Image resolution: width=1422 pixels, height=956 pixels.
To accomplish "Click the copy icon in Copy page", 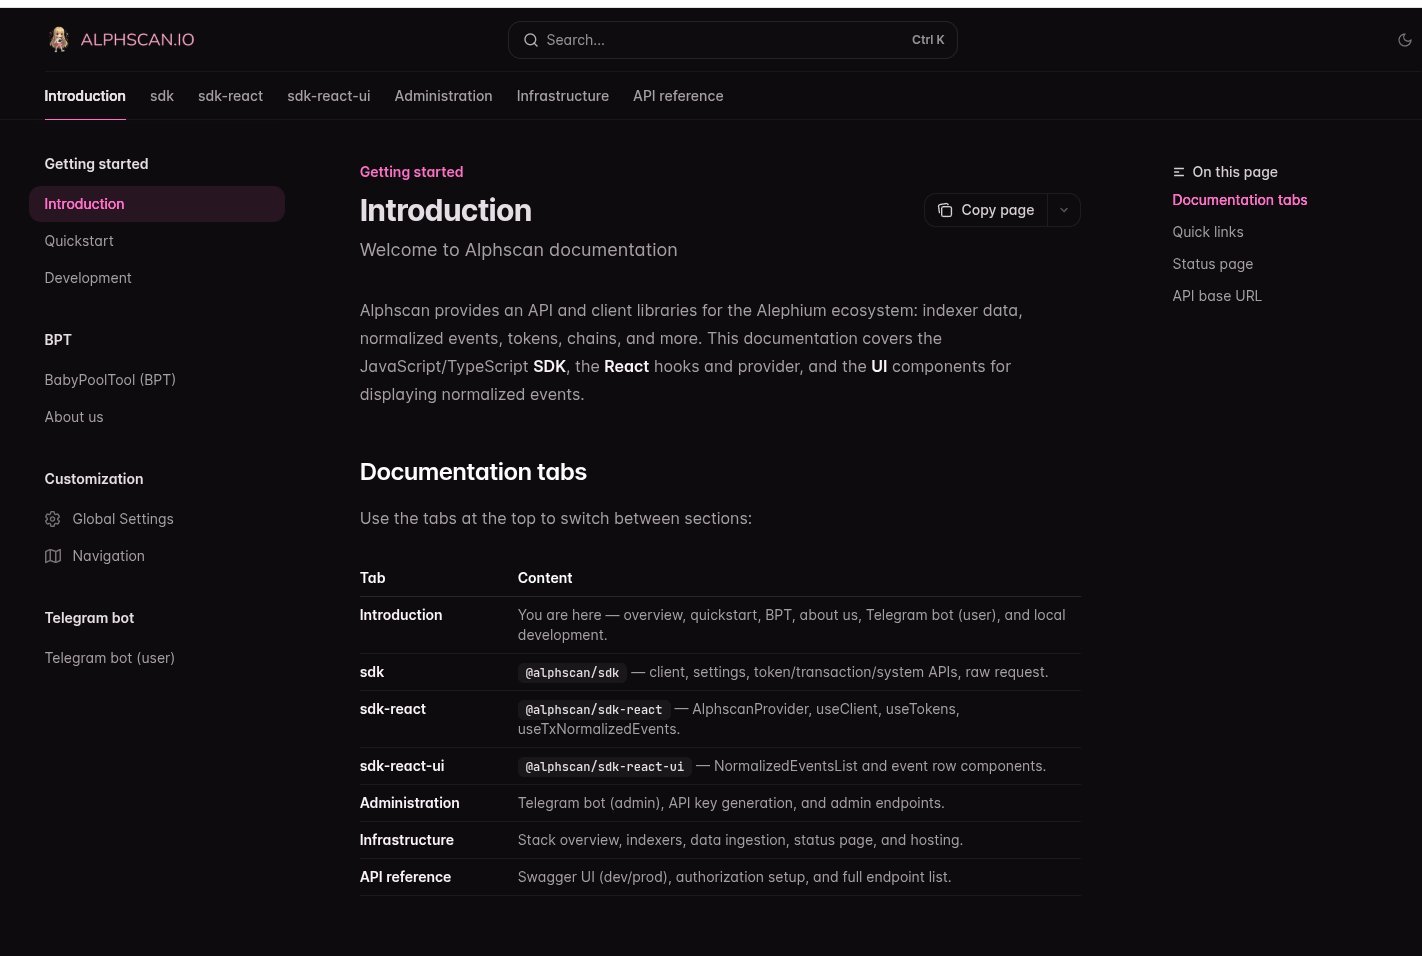I will tap(945, 210).
